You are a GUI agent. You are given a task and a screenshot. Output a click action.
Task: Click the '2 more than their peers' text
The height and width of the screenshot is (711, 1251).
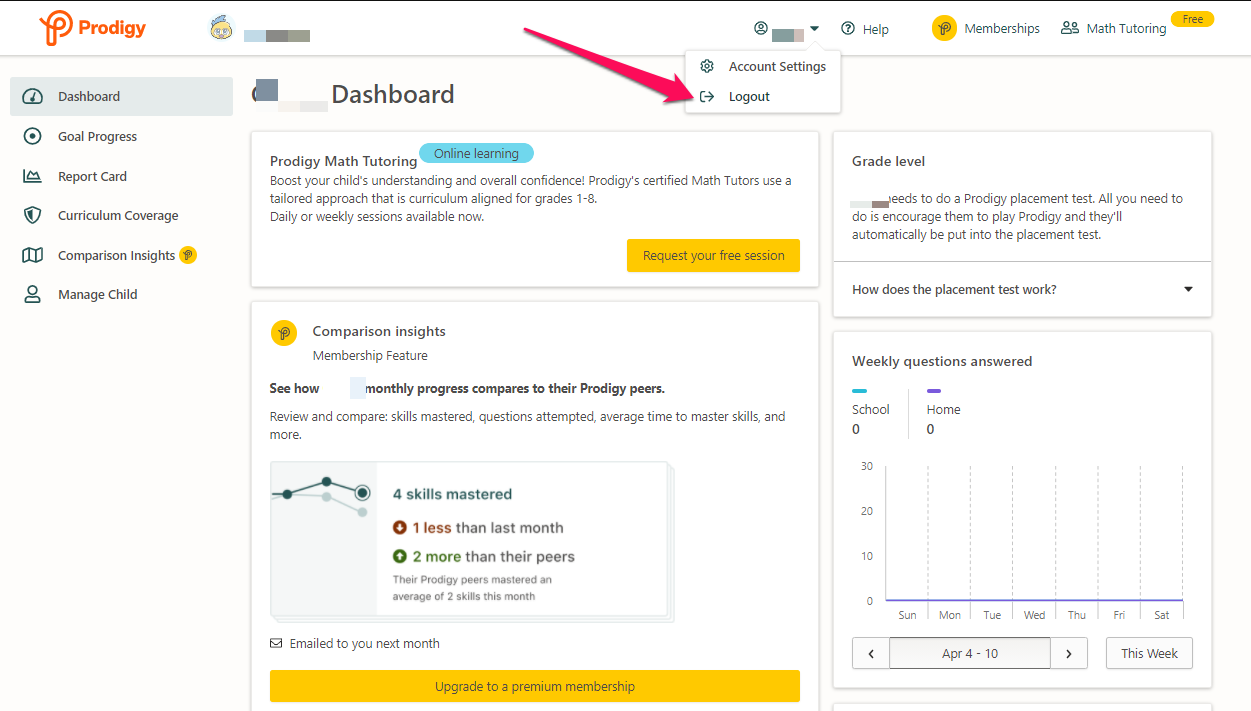point(493,556)
